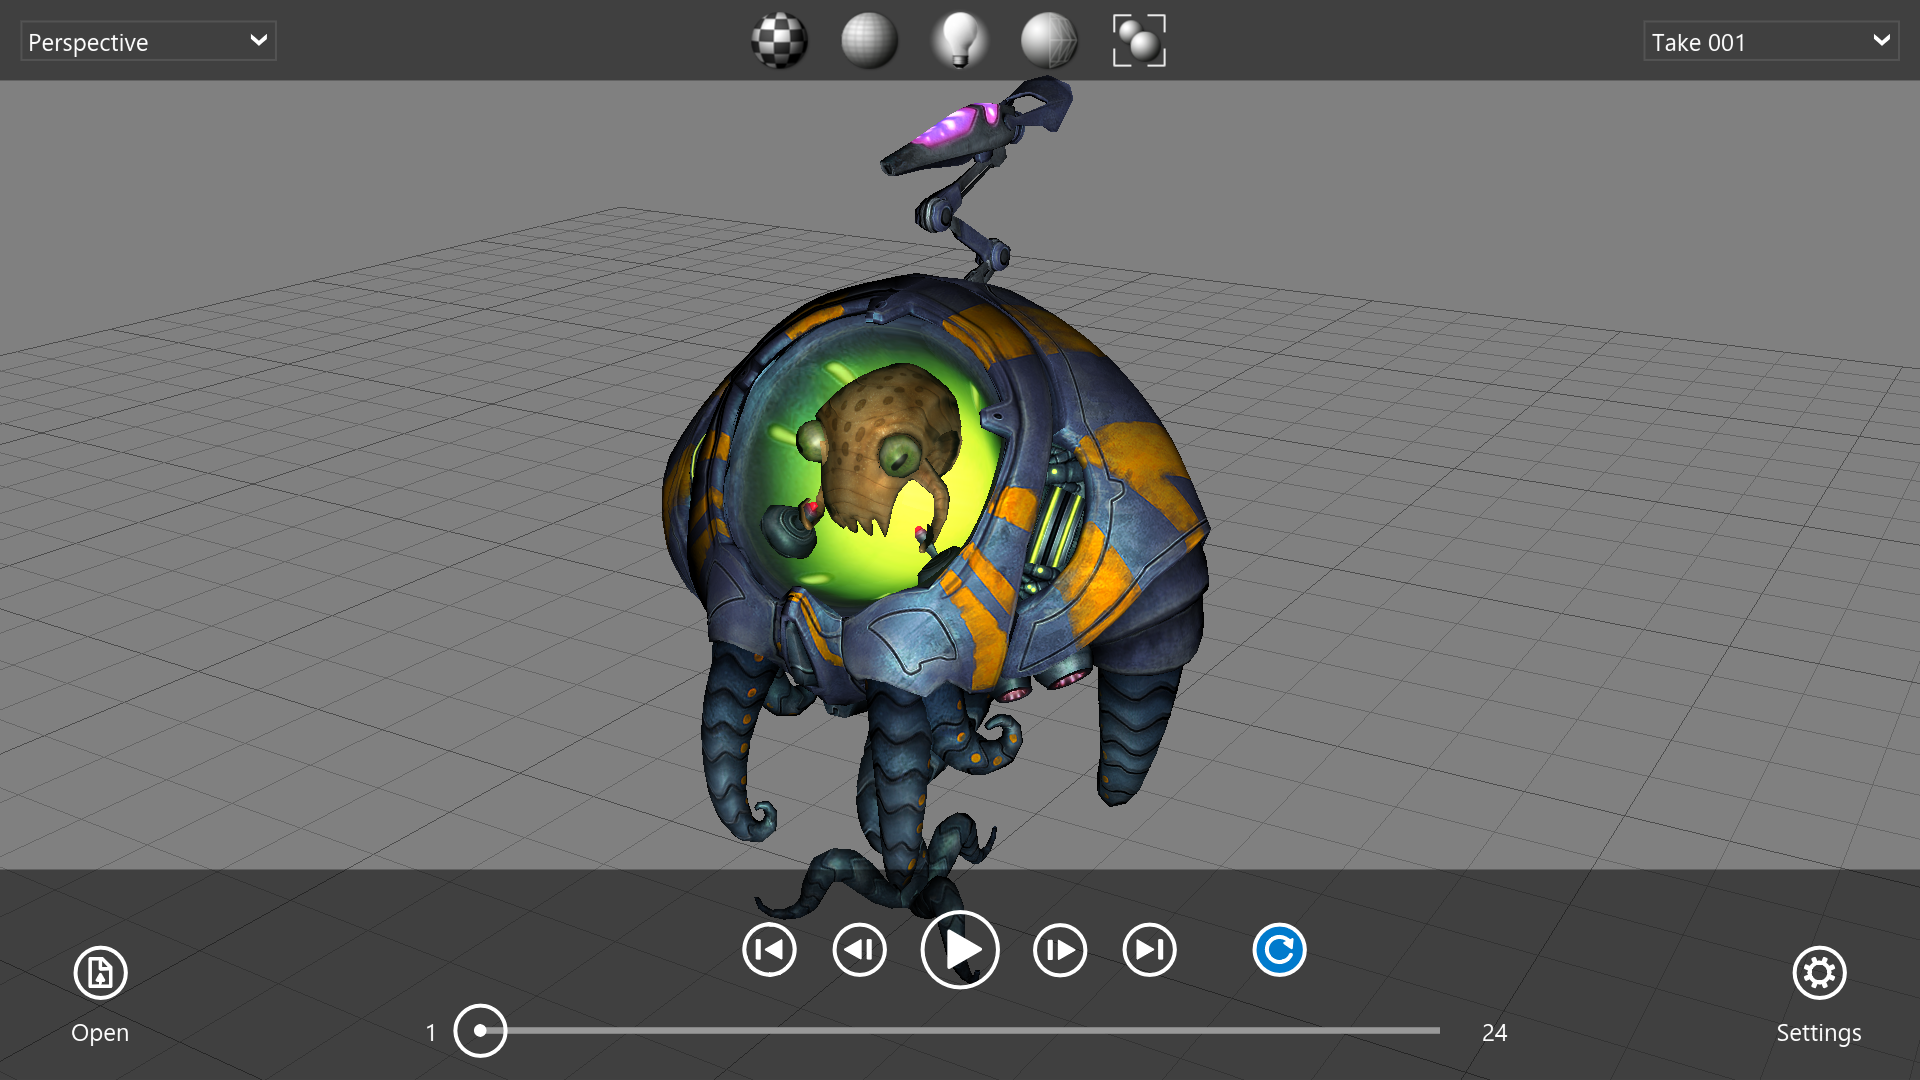Click the Open text label
This screenshot has height=1080, width=1920.
pyautogui.click(x=100, y=1033)
